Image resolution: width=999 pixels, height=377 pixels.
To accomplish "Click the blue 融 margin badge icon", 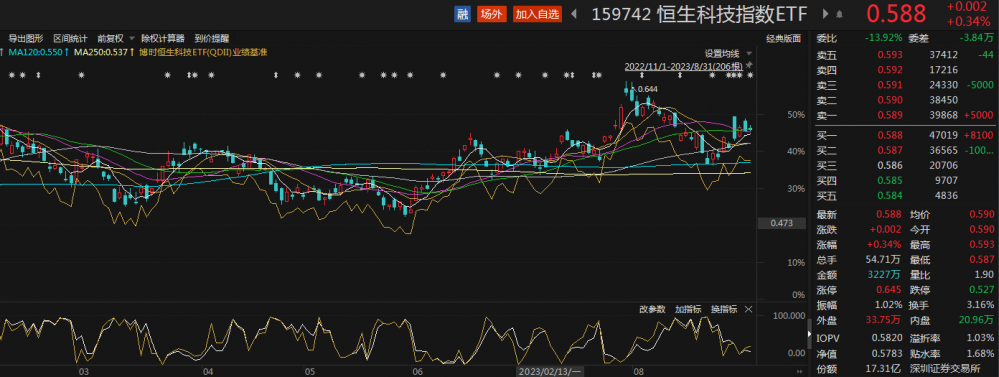I will (x=462, y=14).
